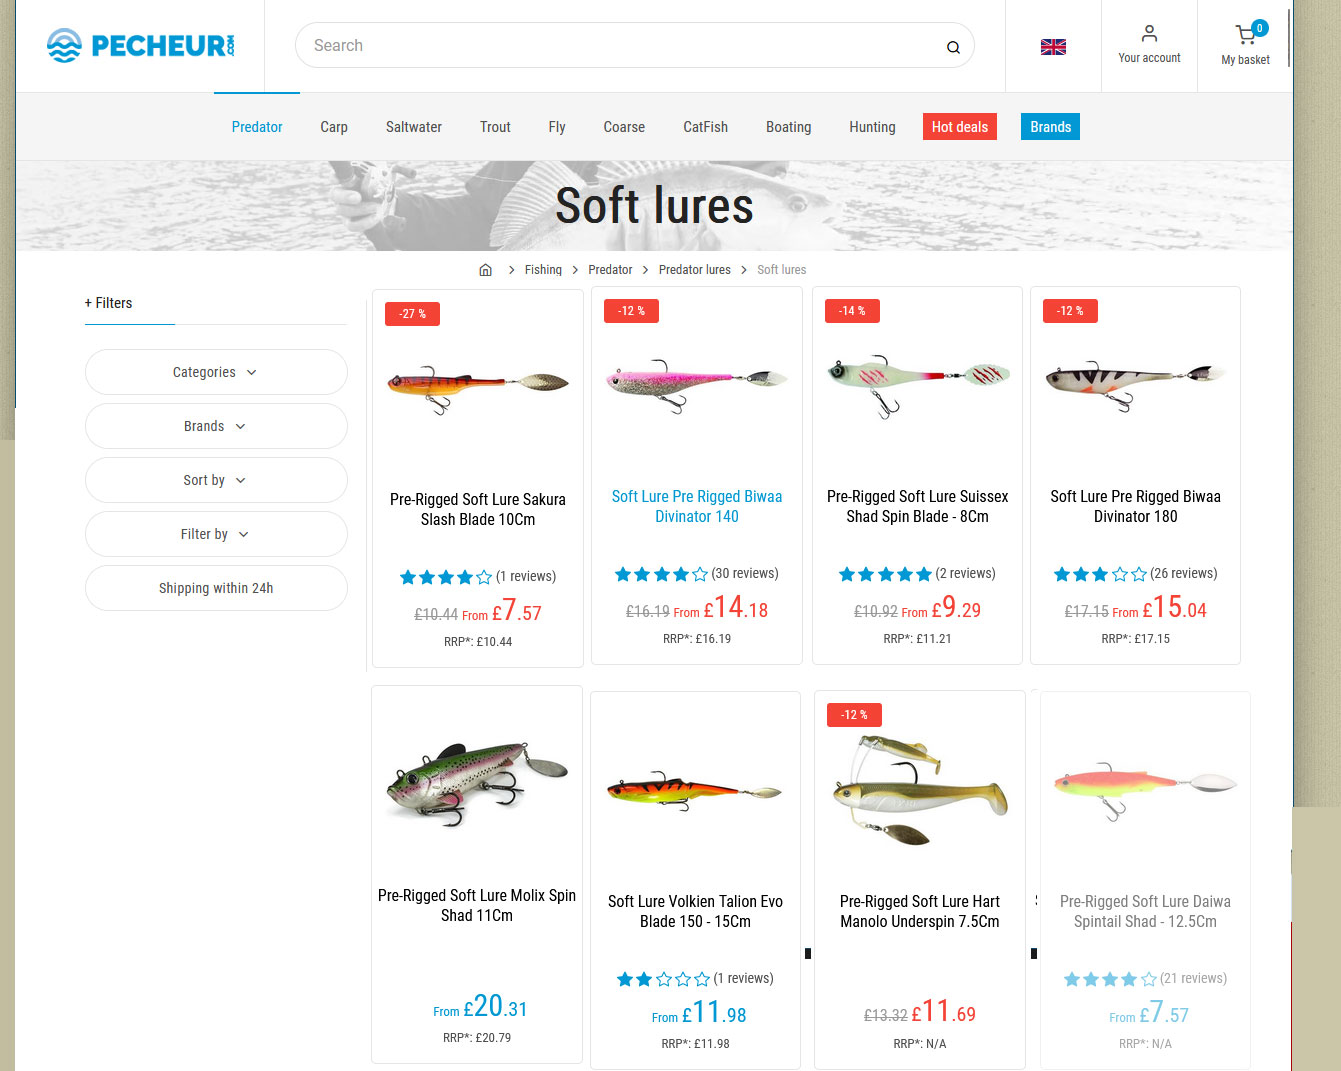Click the home icon in breadcrumb

pyautogui.click(x=485, y=270)
